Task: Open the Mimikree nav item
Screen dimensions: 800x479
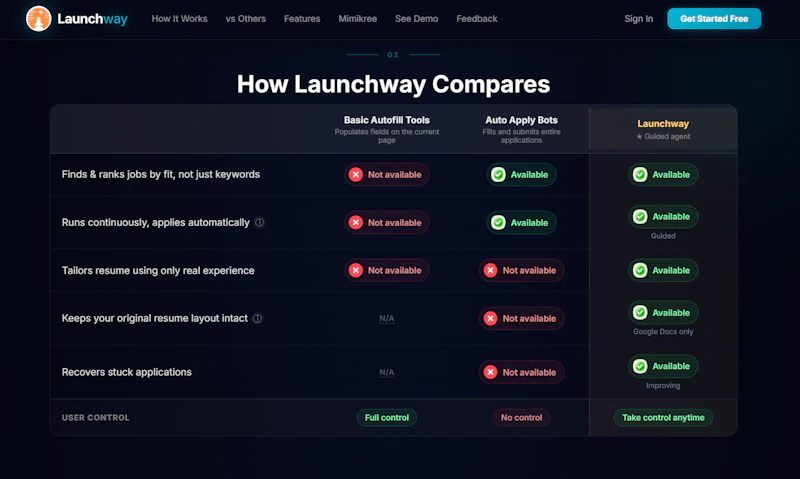Action: pos(358,19)
